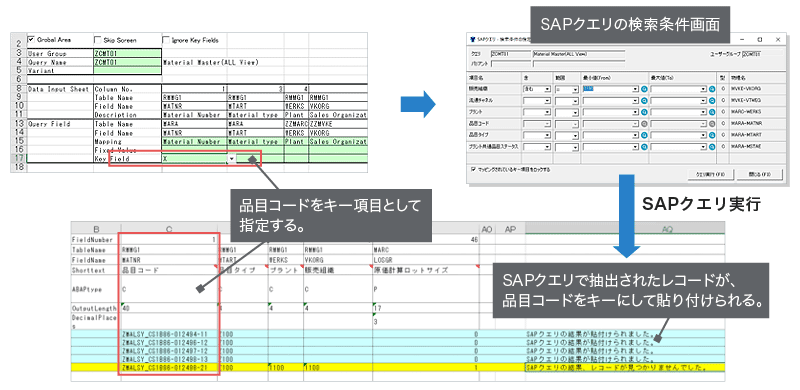
Task: Select column header C in result sheet
Action: [169, 230]
